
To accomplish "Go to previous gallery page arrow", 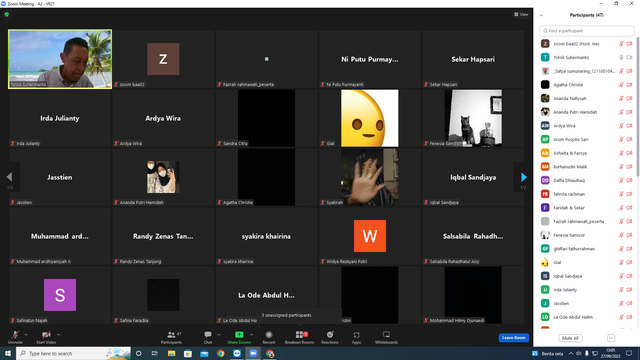I will pyautogui.click(x=9, y=177).
